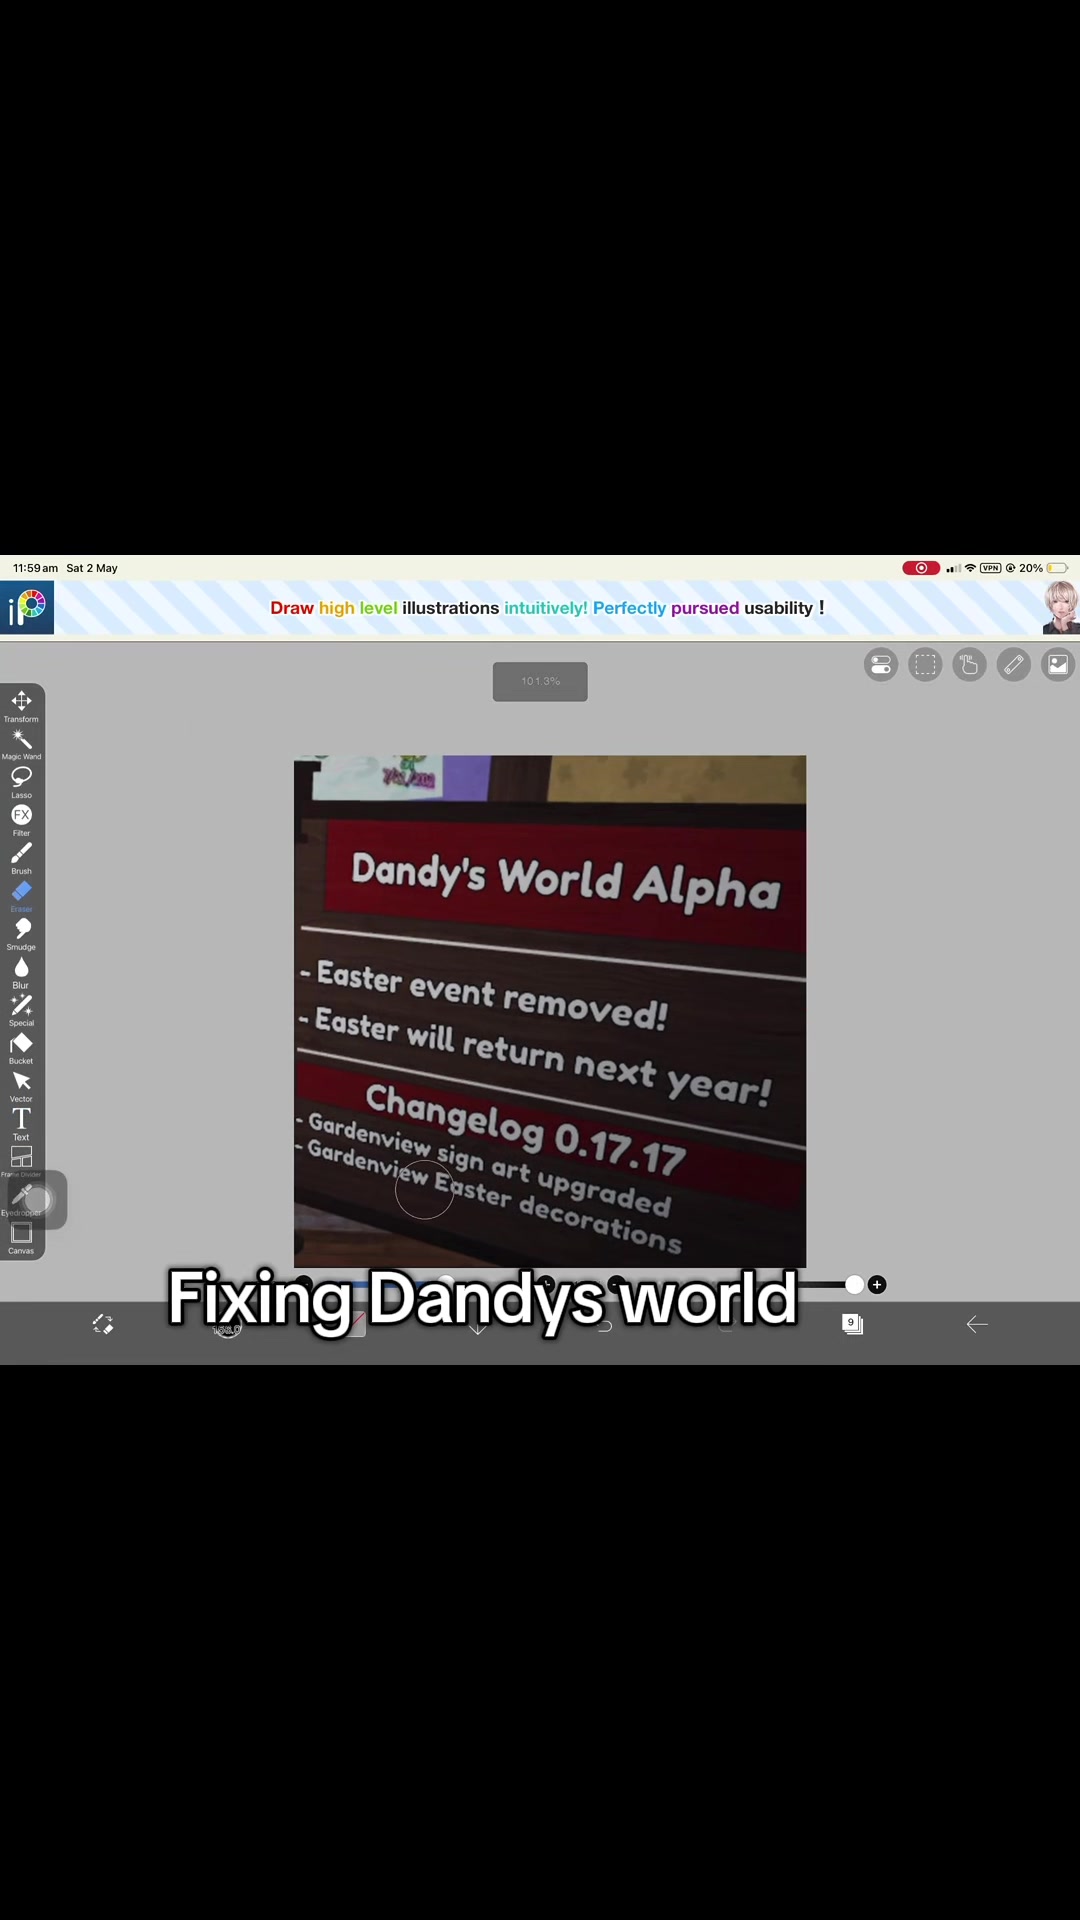Tap the 11:59 am clock text
This screenshot has width=1080, height=1920.
tap(35, 568)
